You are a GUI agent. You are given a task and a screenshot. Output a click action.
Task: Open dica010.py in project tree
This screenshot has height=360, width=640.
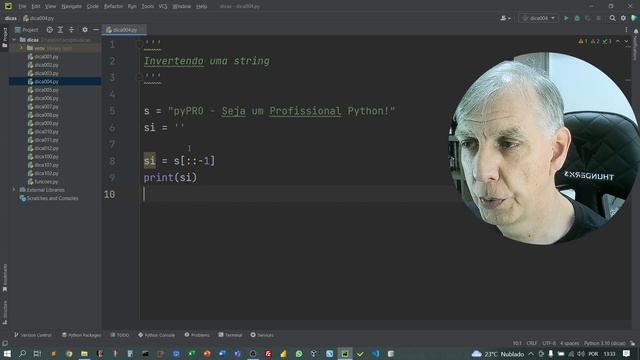(43, 132)
